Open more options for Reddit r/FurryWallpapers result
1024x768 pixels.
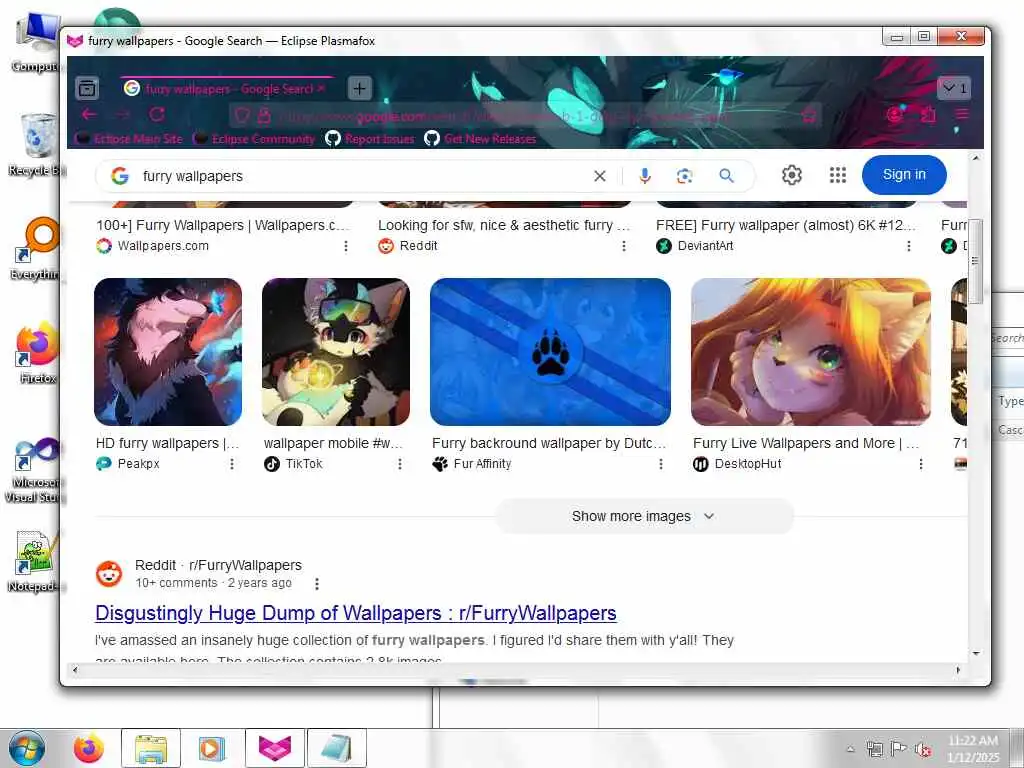[x=317, y=584]
